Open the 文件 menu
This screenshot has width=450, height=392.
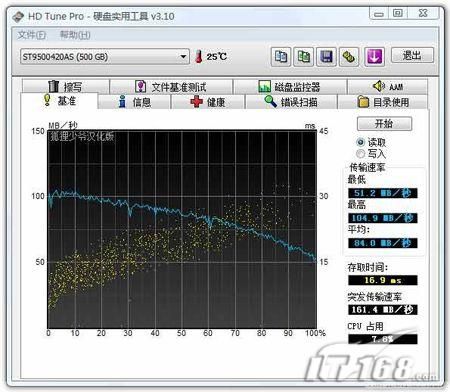coord(32,35)
